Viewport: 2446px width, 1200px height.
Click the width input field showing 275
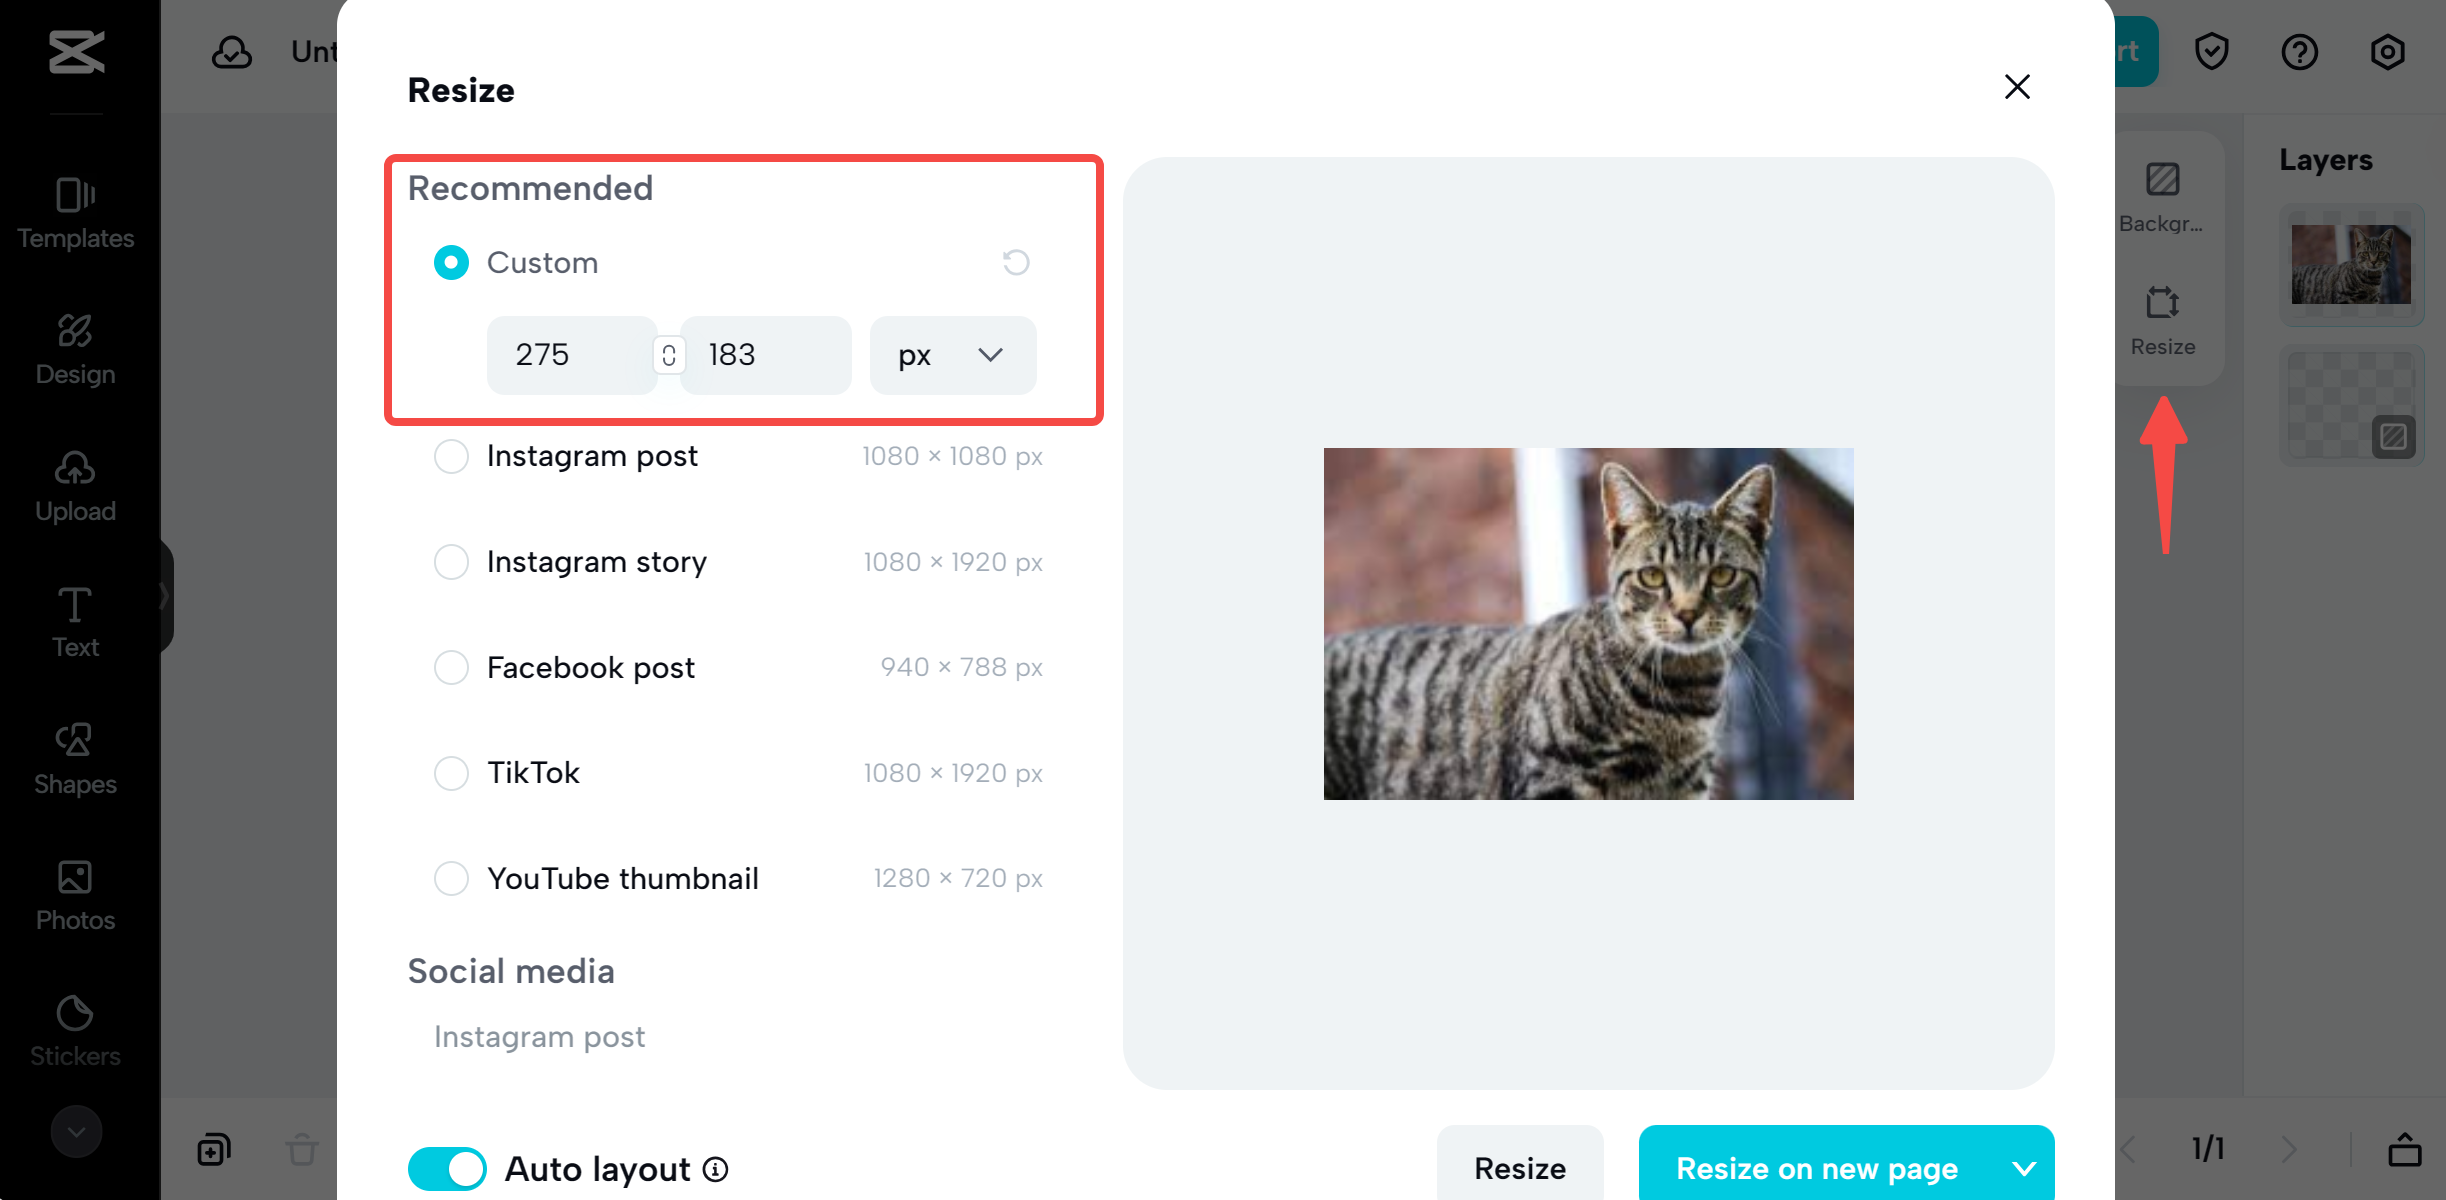pos(570,355)
